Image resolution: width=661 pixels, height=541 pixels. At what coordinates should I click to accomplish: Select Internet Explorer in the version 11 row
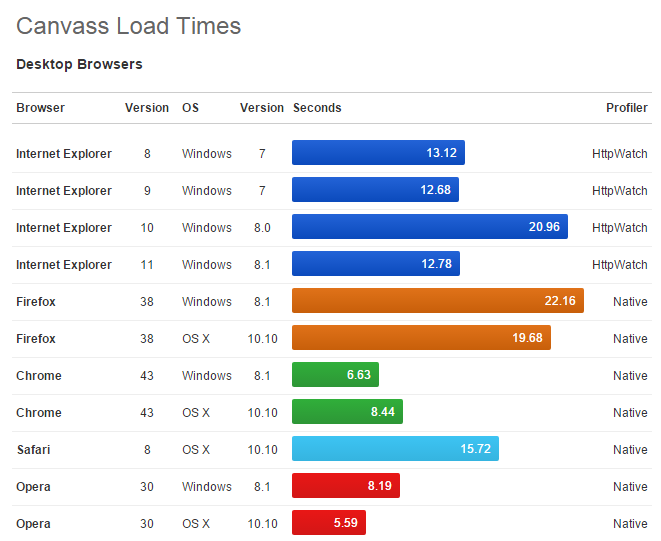(x=64, y=265)
